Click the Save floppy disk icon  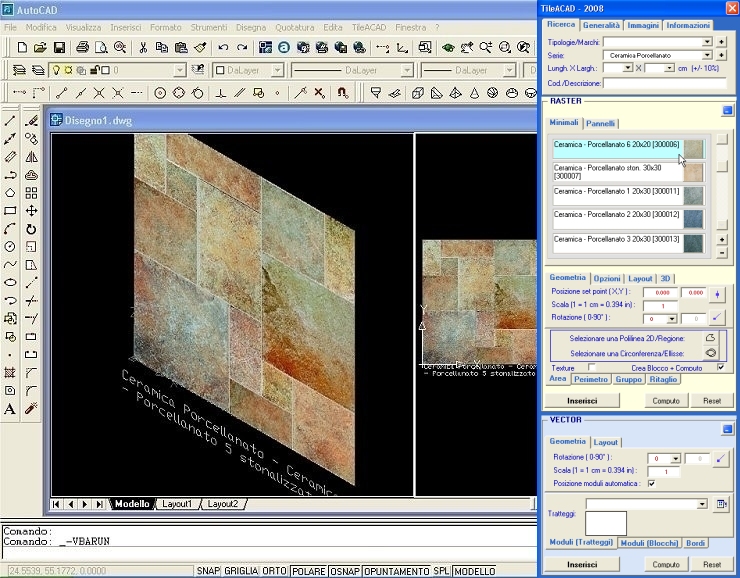tap(59, 47)
